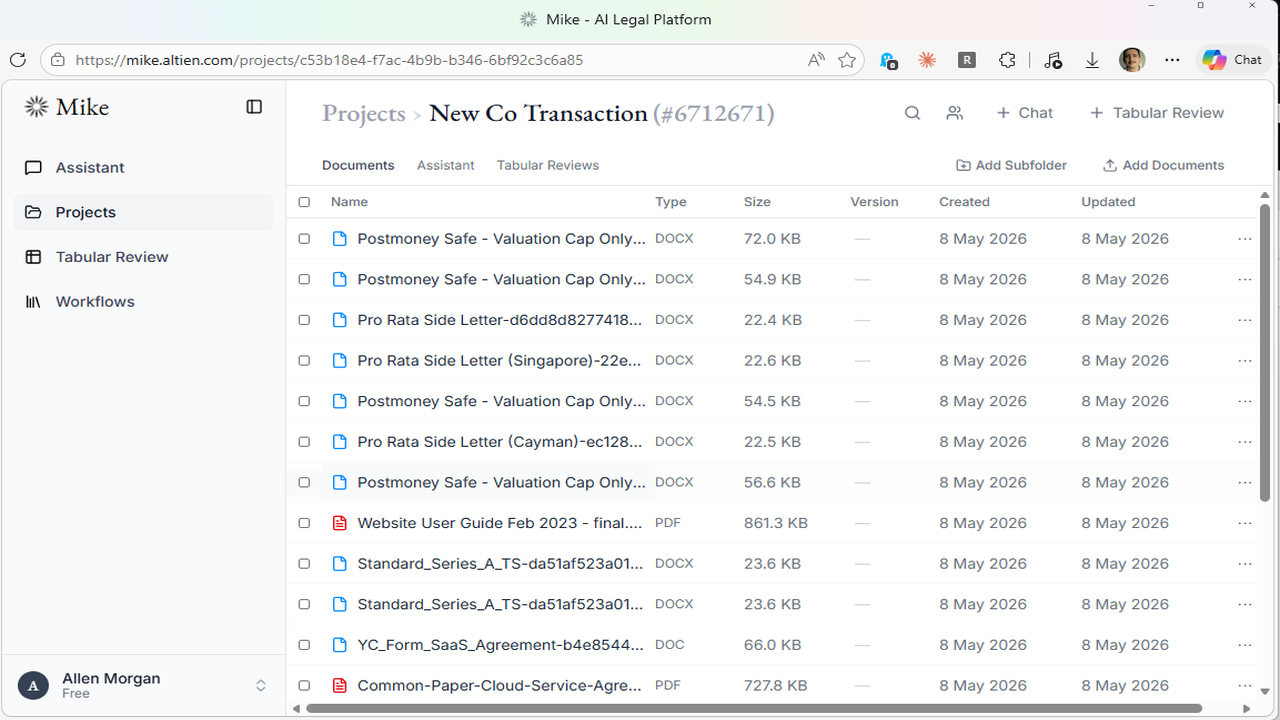Open browser read aloud option

[816, 60]
